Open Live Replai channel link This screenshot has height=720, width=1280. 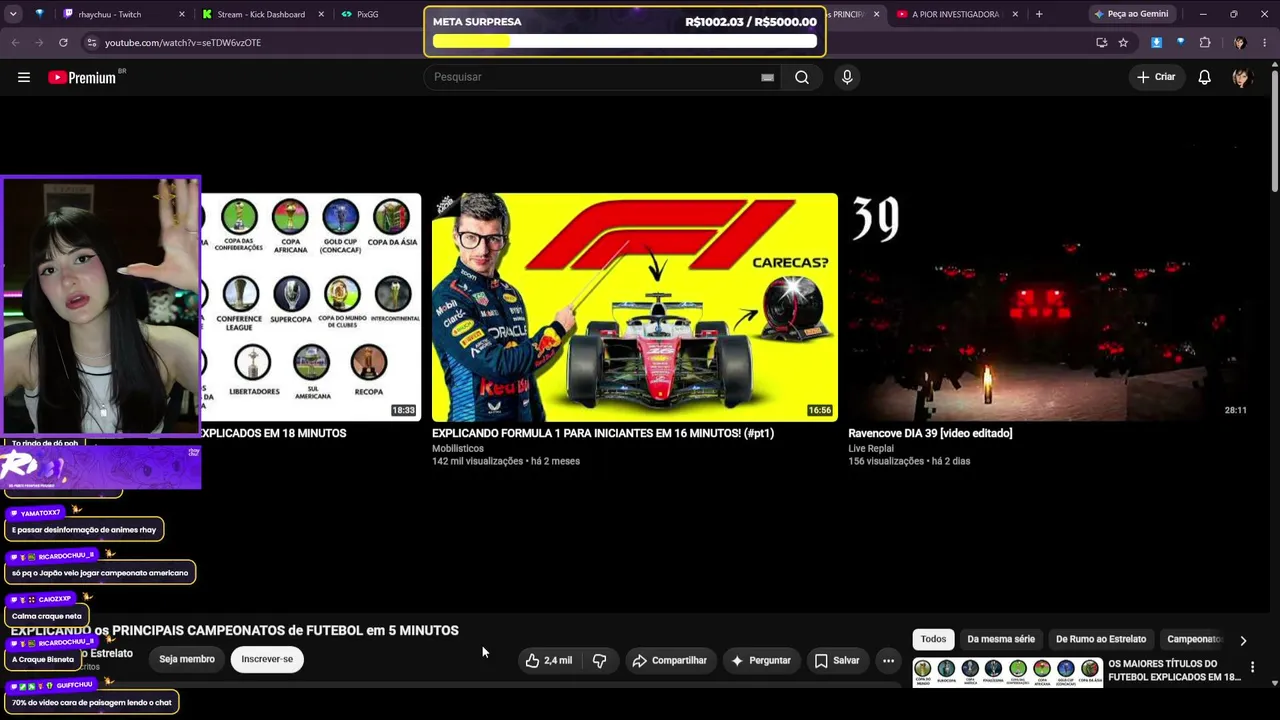(871, 448)
